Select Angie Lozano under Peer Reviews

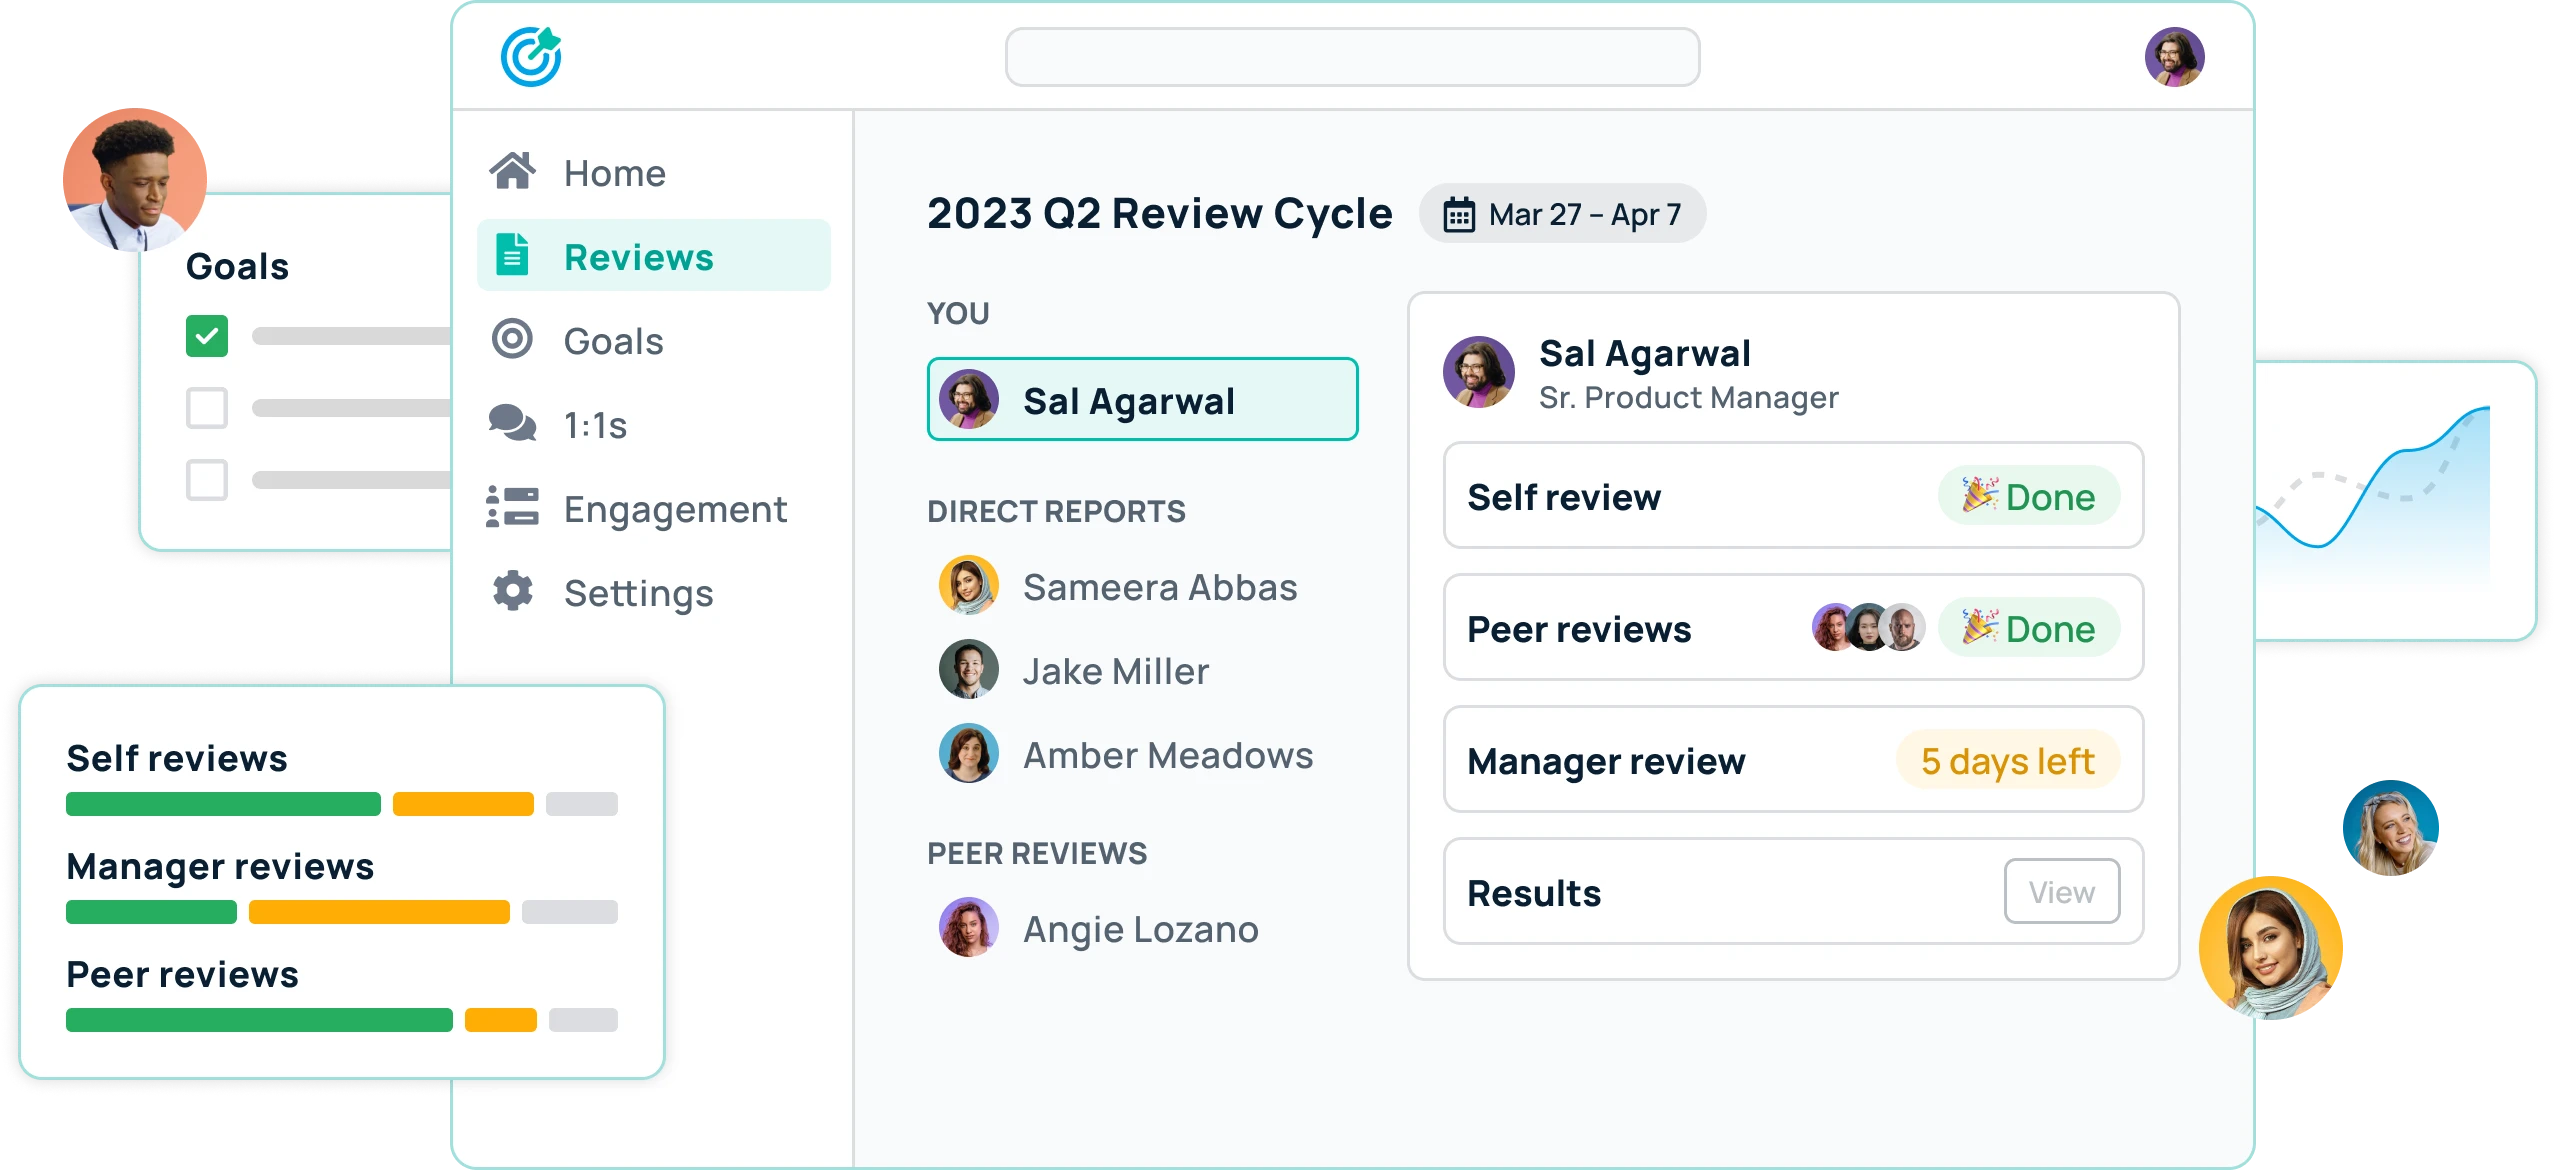(1140, 929)
